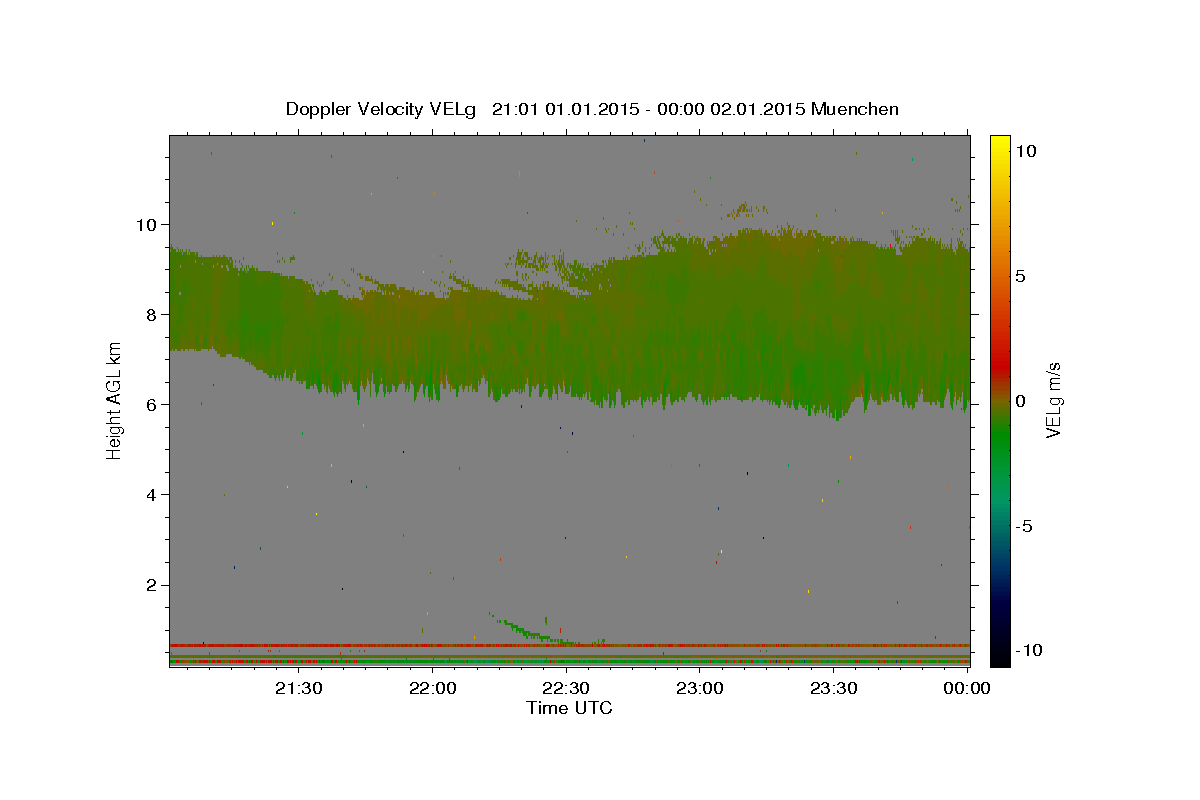1200x800 pixels.
Task: Click the 23:30 time axis tick label
Action: pyautogui.click(x=833, y=687)
